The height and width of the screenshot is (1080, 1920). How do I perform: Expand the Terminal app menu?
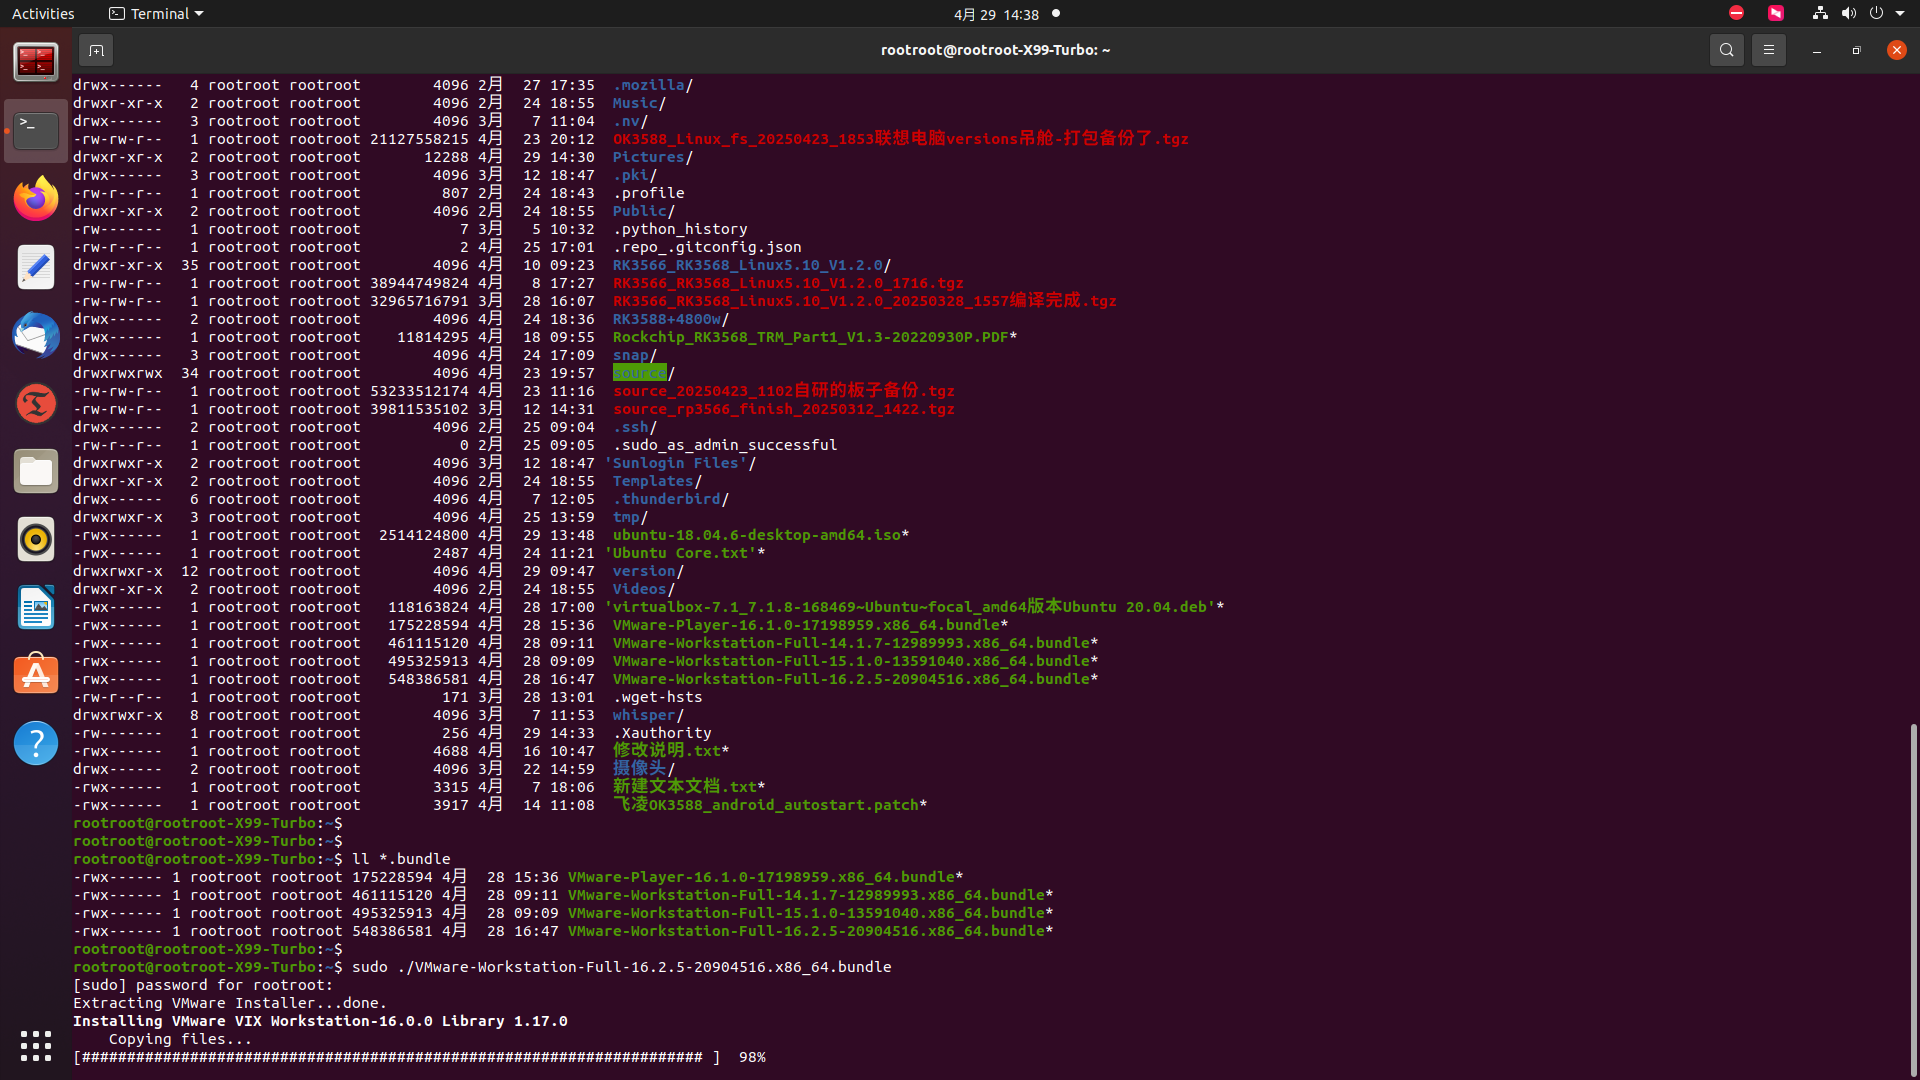pyautogui.click(x=156, y=14)
